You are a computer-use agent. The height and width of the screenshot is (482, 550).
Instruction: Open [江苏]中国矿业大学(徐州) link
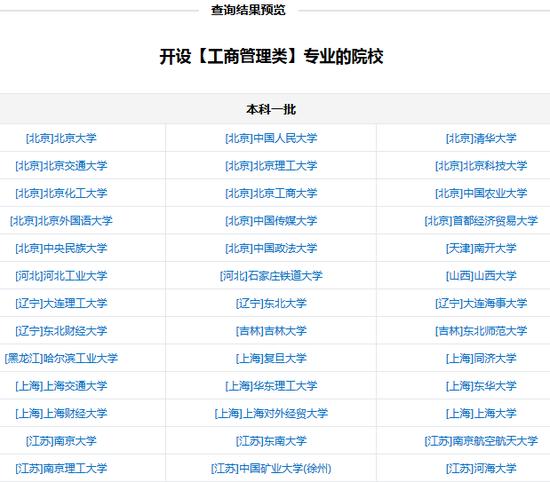(x=271, y=468)
